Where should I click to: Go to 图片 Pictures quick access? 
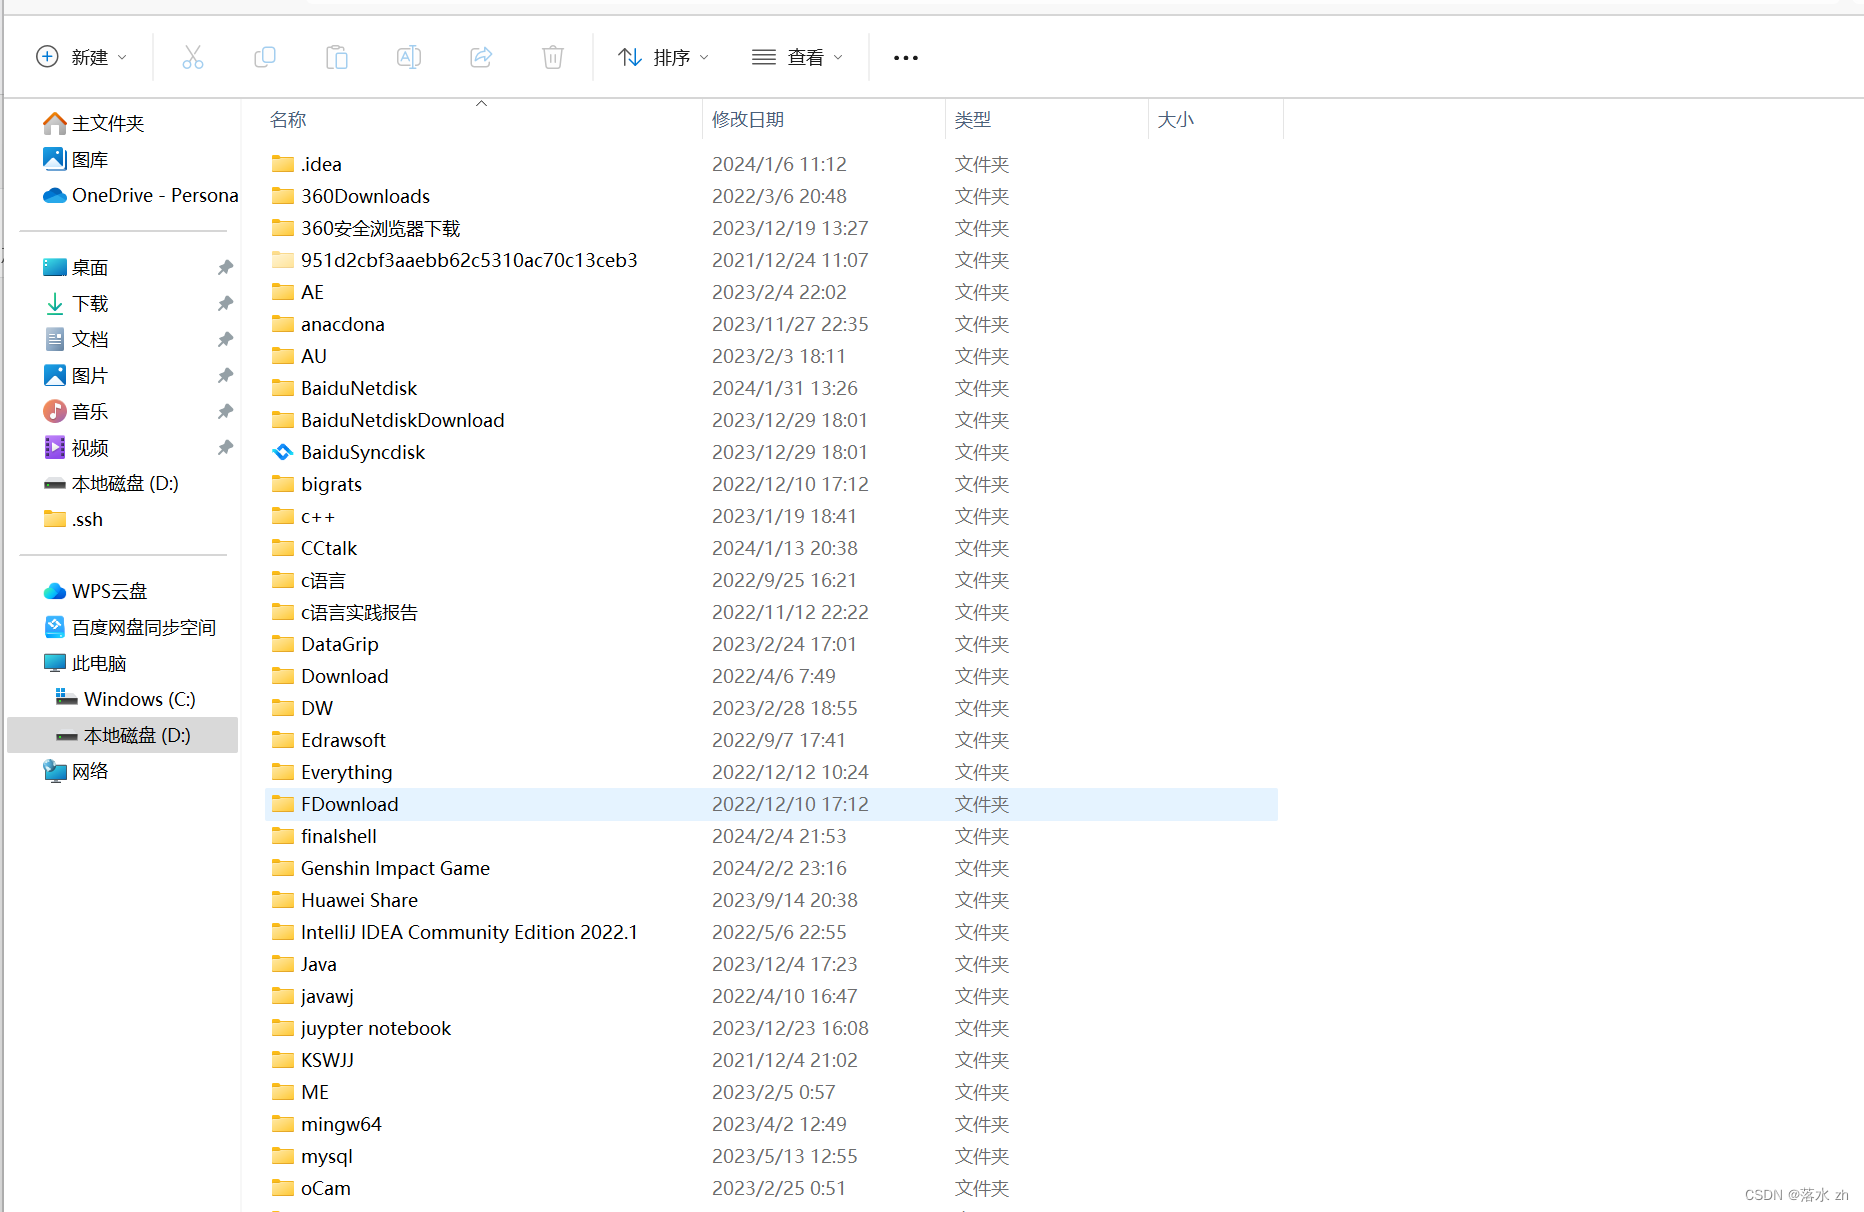[x=76, y=375]
